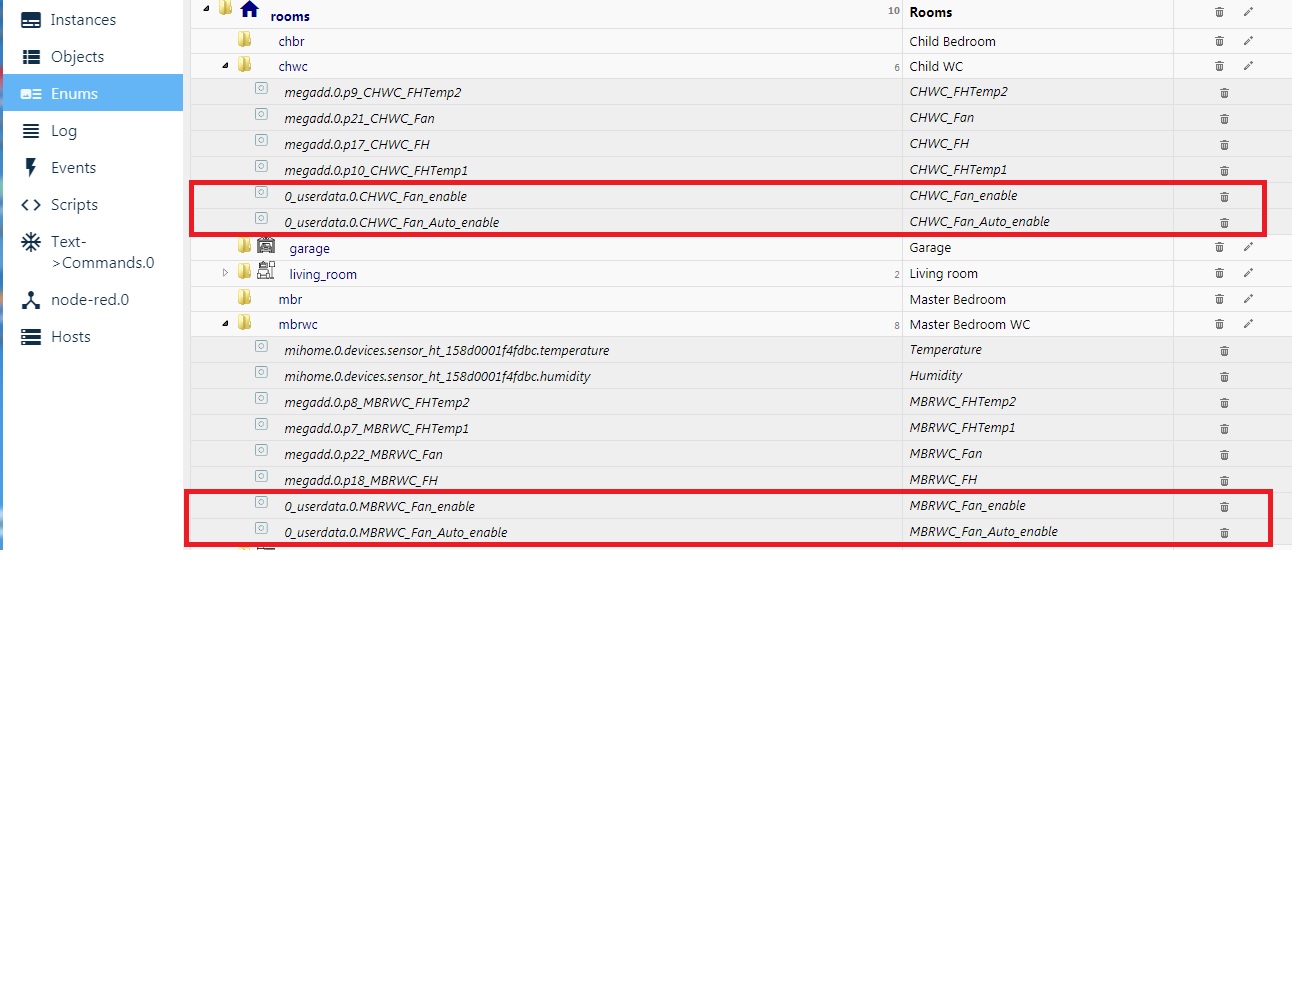
Task: Delete the Temperature enum member
Action: tap(1224, 350)
